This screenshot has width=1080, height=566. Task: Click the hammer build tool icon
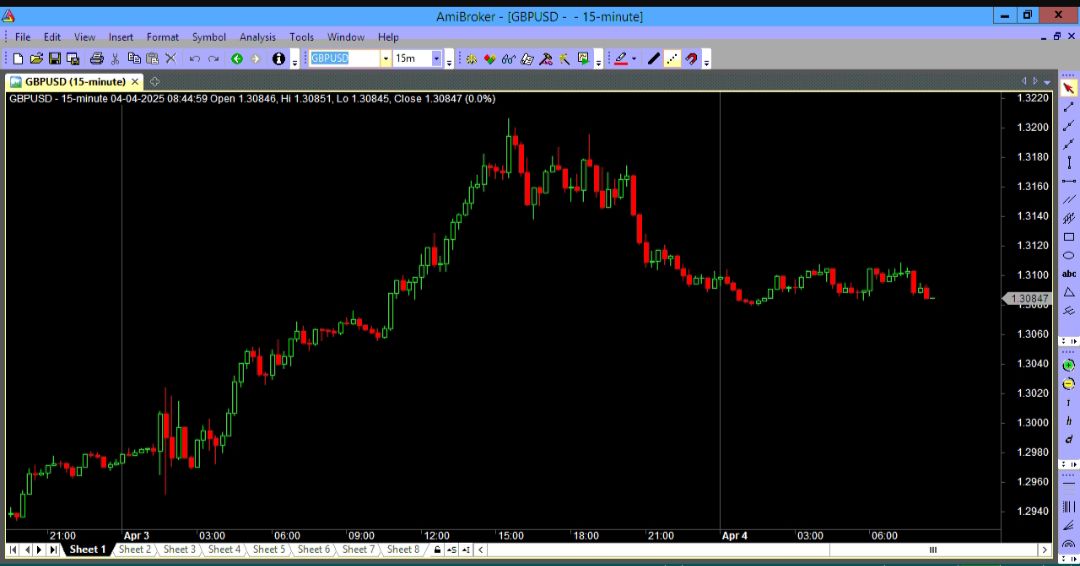coord(546,59)
